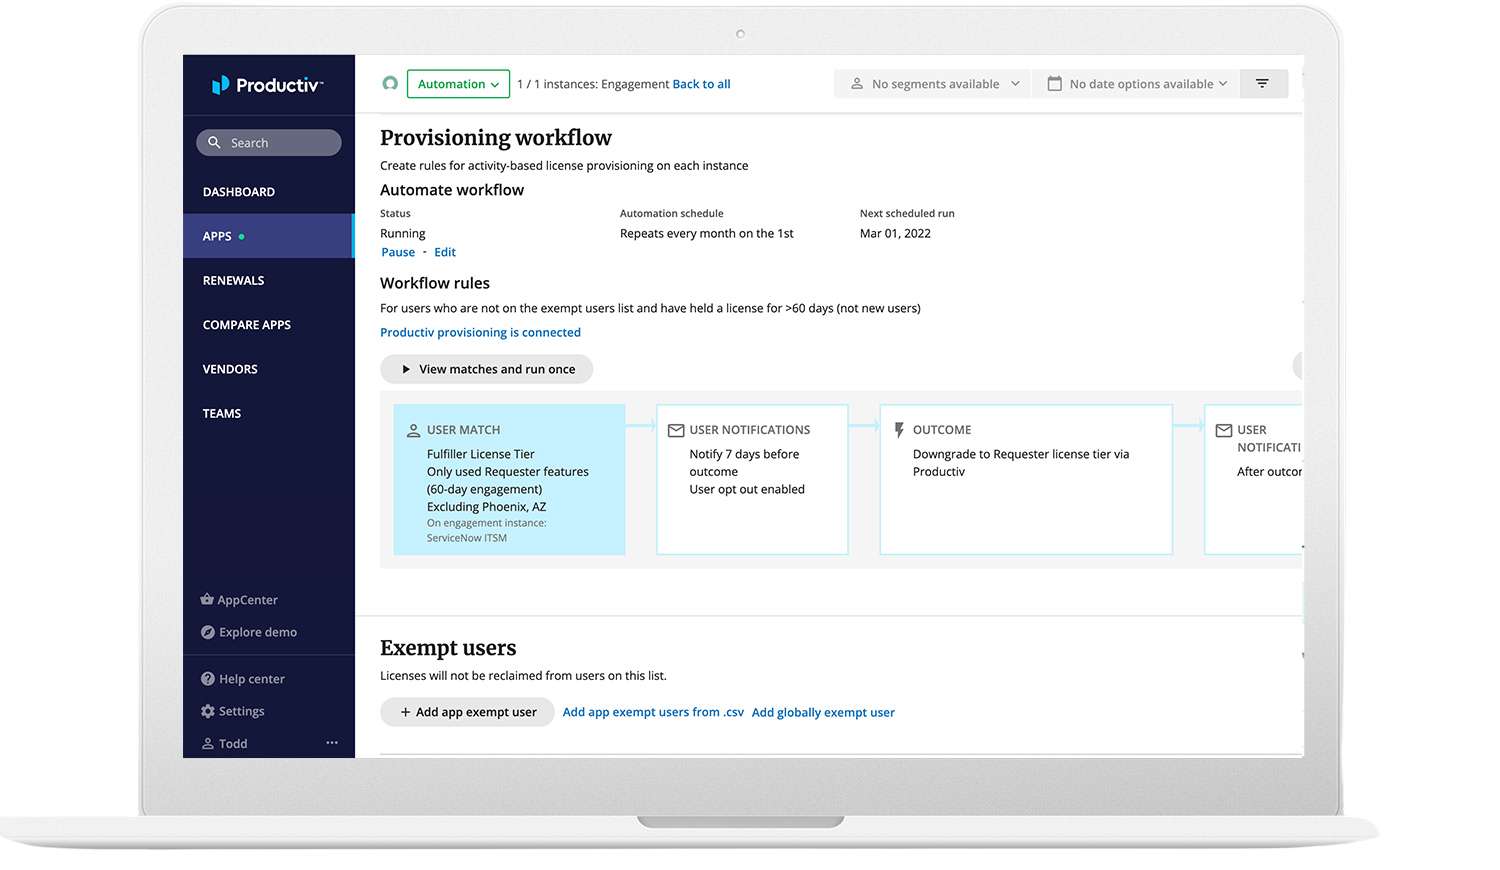Click the Settings gear icon

[208, 711]
